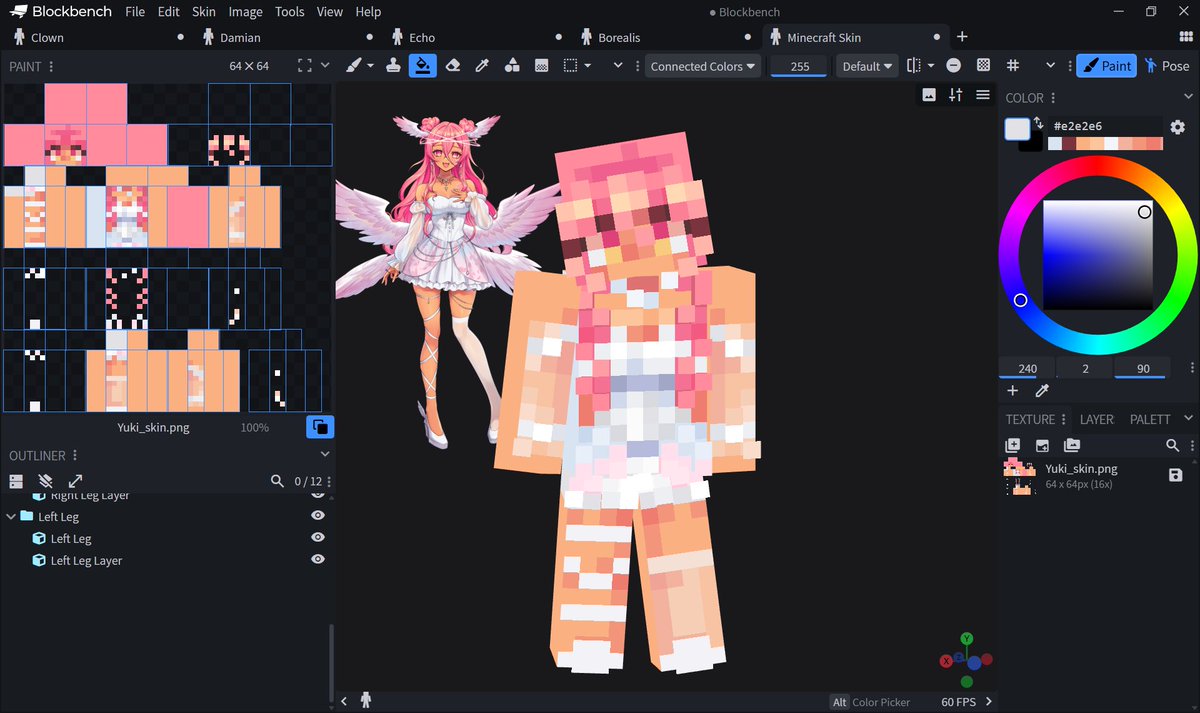This screenshot has height=713, width=1200.
Task: Toggle the painting checkerboard icon
Action: [983, 66]
